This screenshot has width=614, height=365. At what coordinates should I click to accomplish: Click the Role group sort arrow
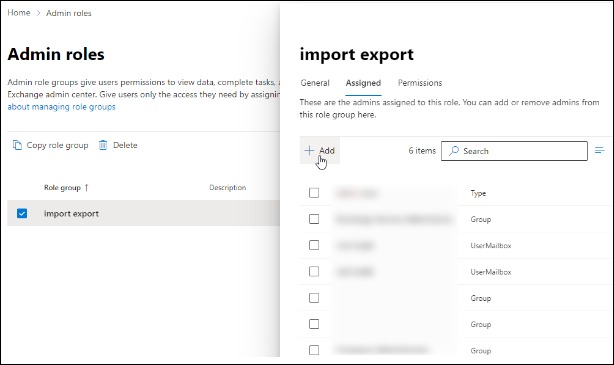[x=87, y=188]
